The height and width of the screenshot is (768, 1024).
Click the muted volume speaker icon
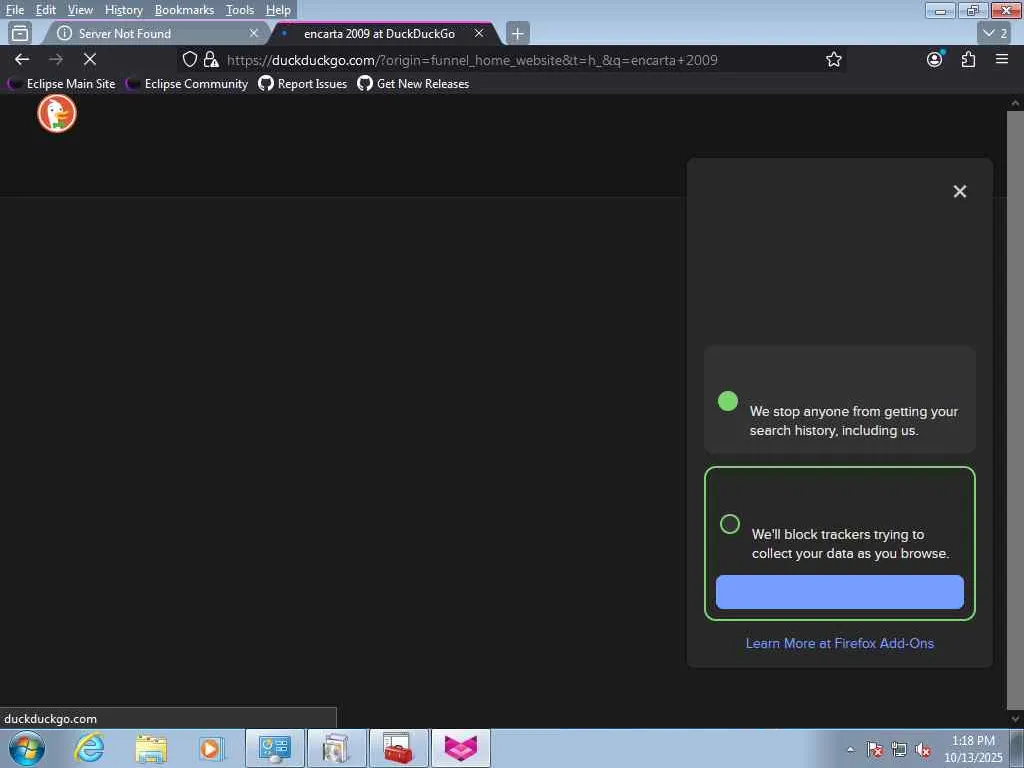[x=923, y=750]
